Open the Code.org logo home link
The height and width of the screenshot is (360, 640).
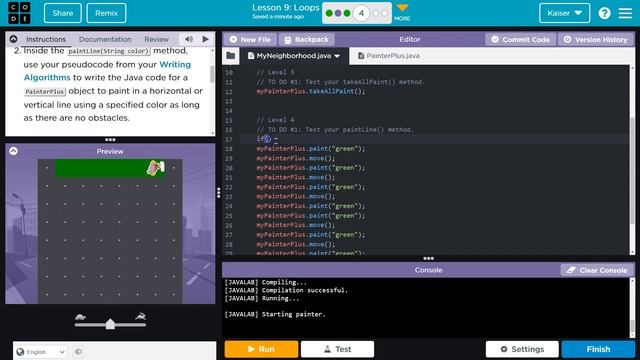pos(19,13)
